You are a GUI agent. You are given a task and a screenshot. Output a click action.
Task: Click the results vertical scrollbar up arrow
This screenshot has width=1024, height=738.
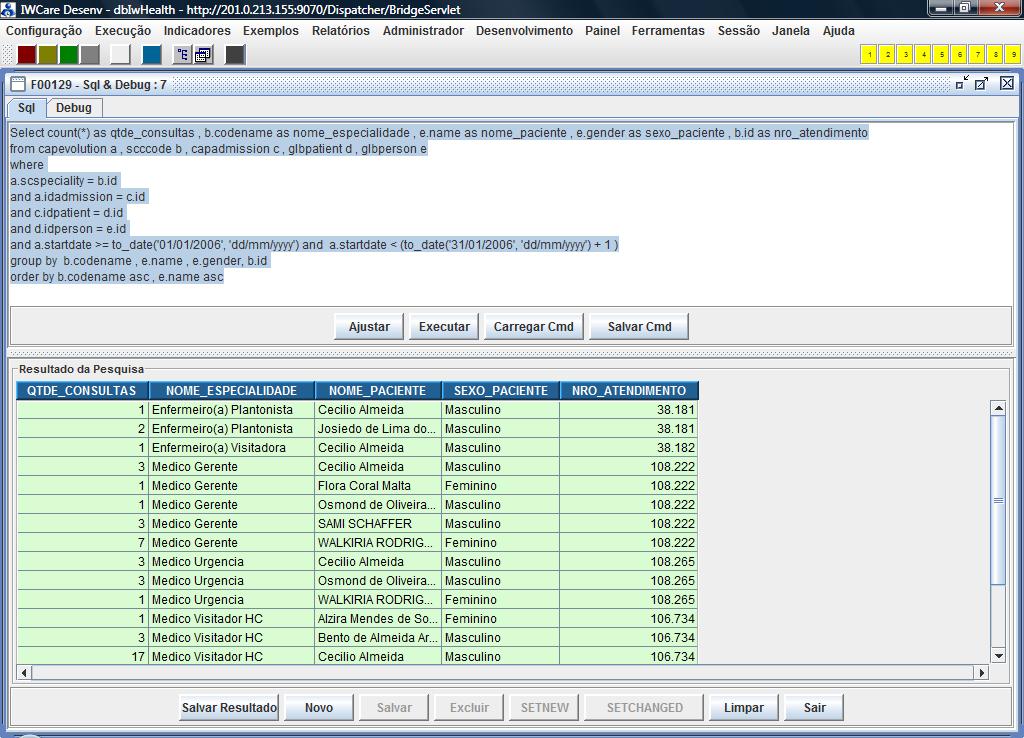click(999, 408)
